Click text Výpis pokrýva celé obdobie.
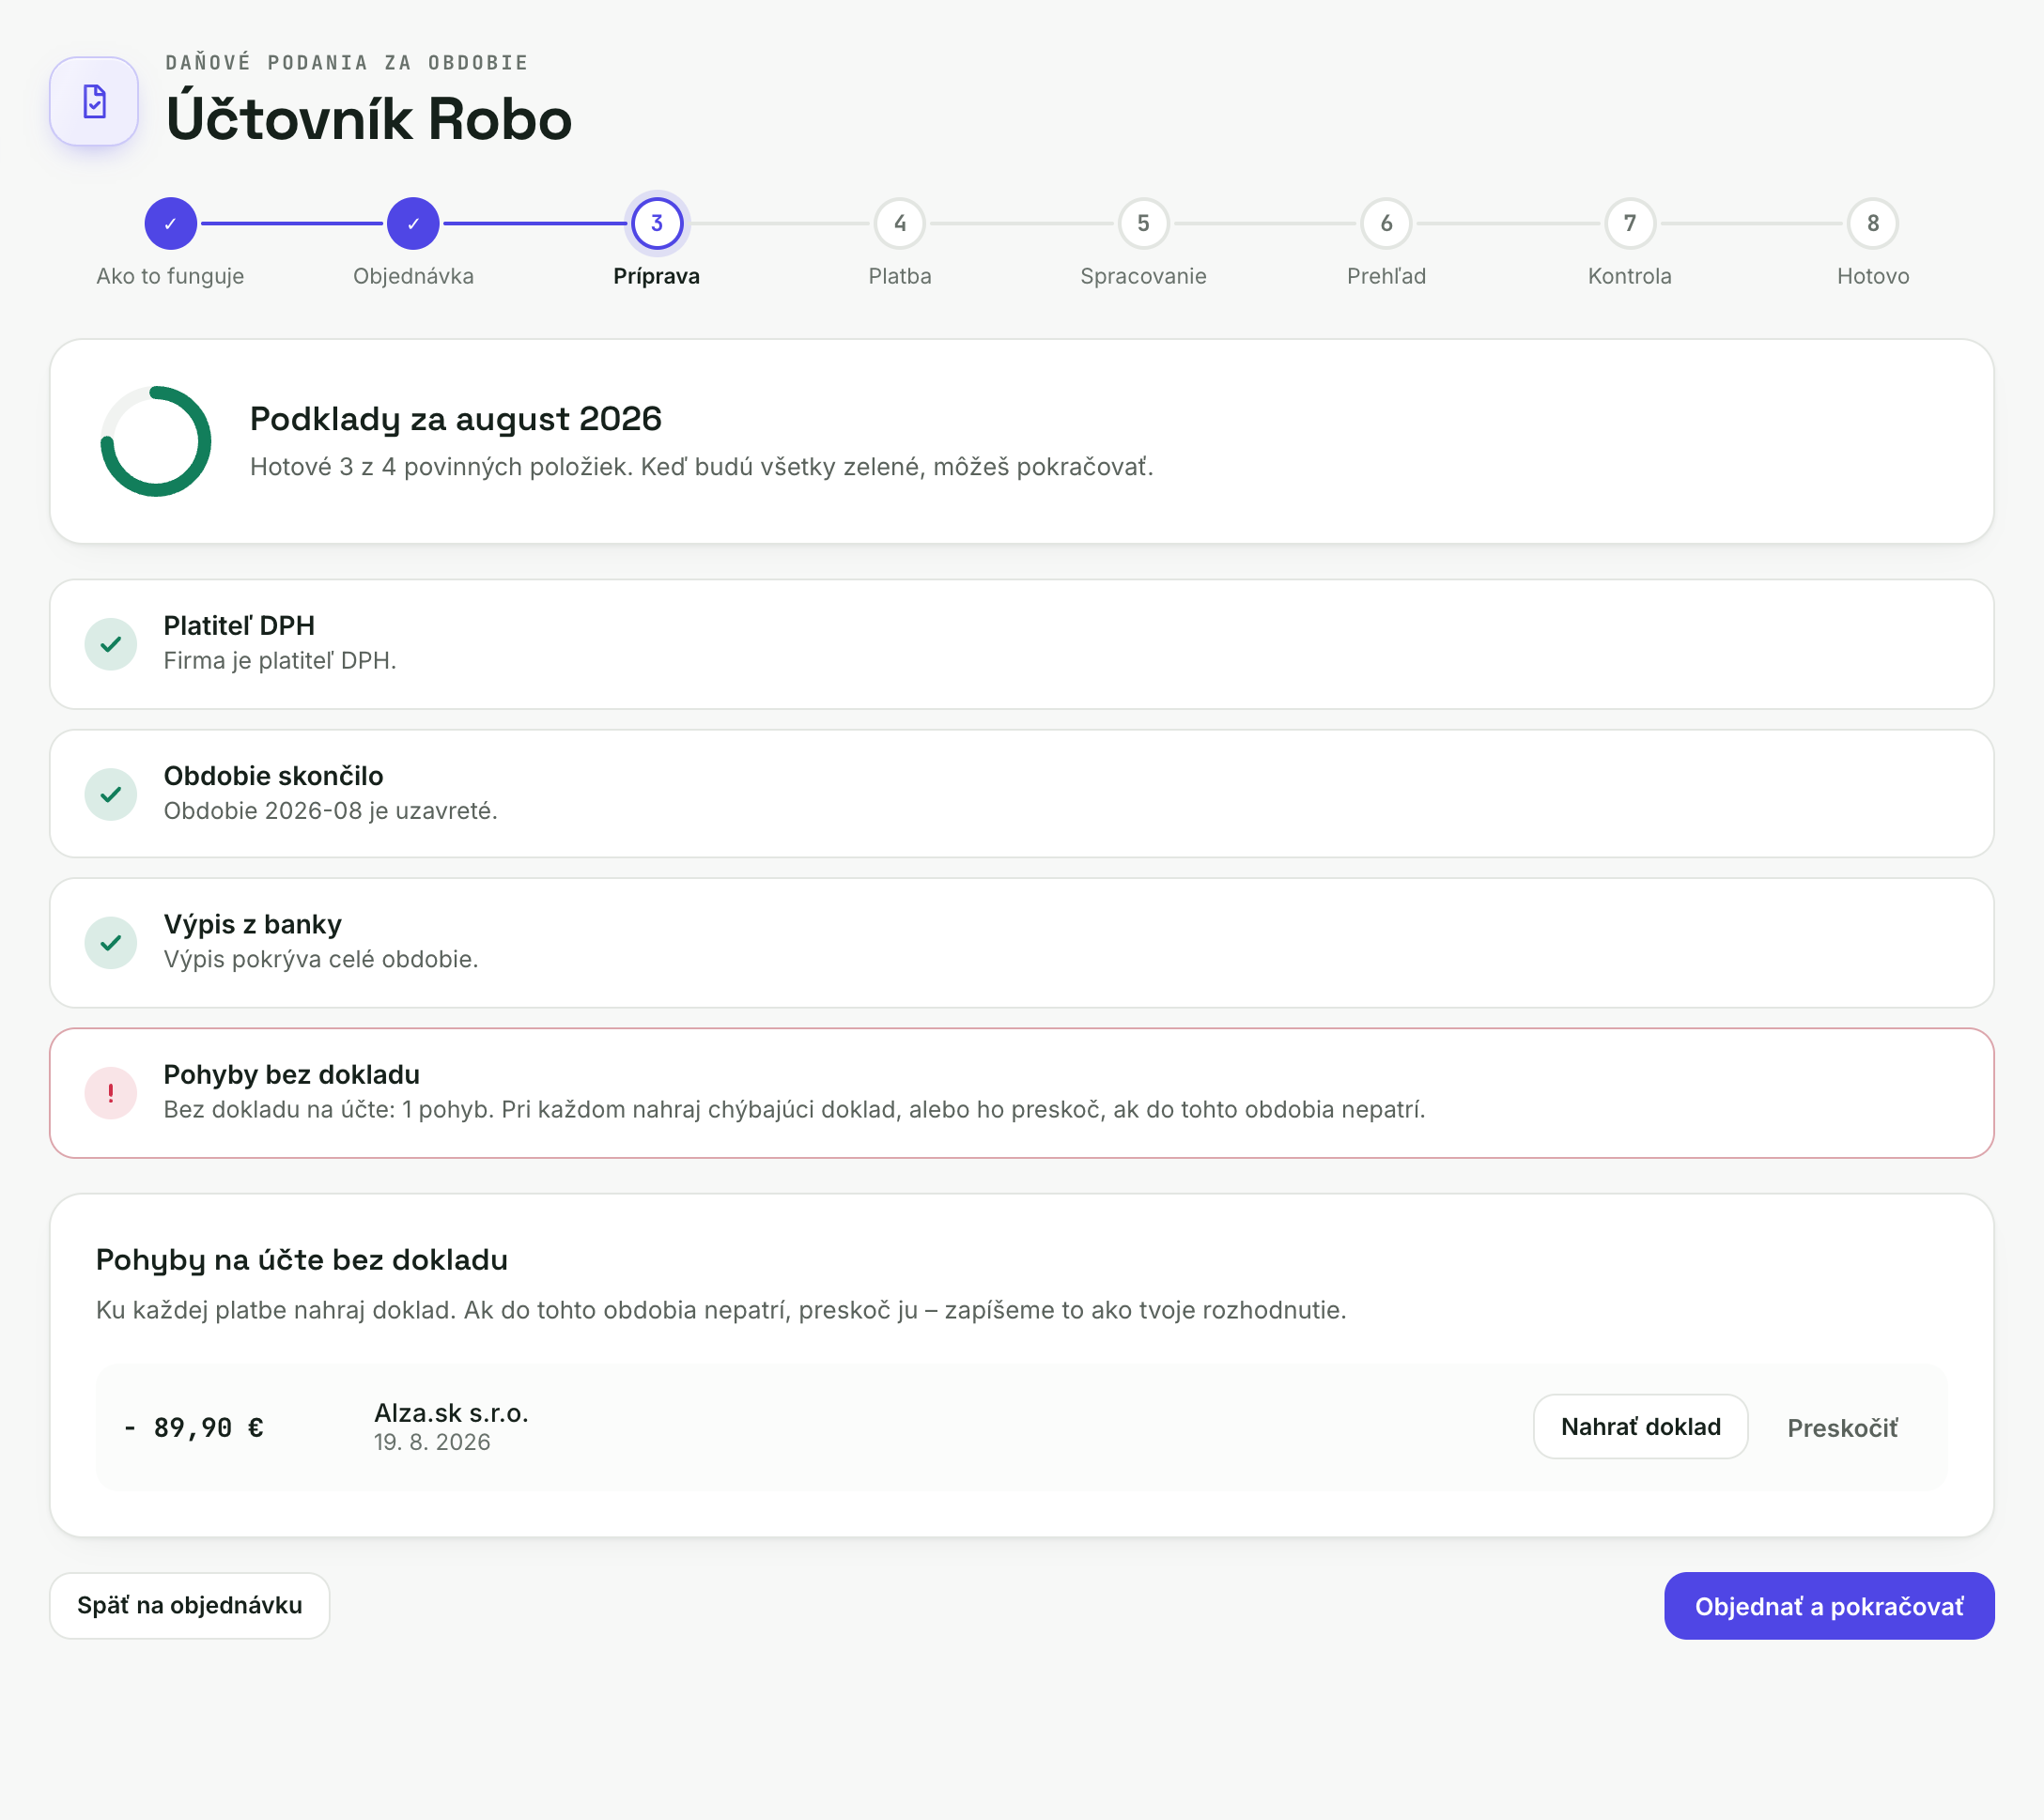 (x=321, y=960)
